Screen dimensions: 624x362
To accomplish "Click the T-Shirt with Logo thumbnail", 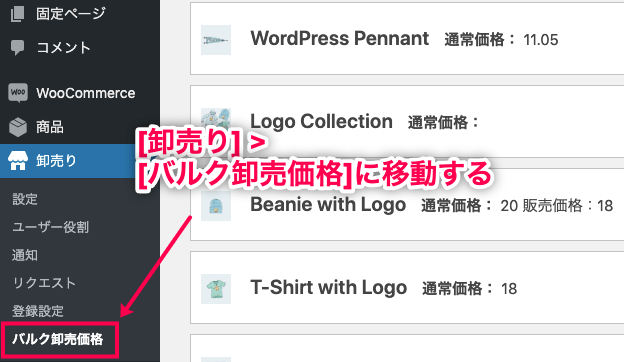I will click(x=216, y=289).
